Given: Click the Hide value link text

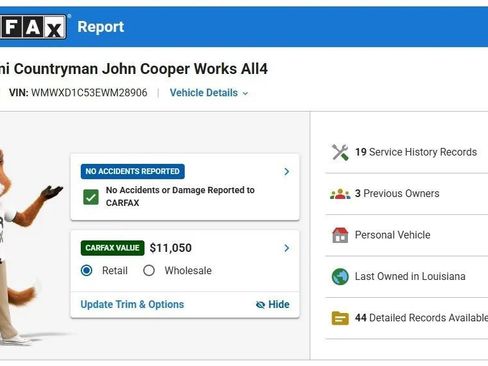Looking at the screenshot, I should coord(279,304).
